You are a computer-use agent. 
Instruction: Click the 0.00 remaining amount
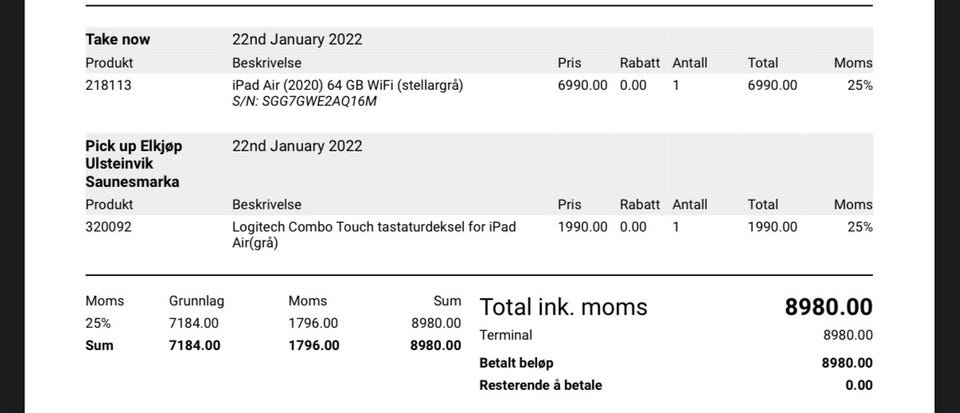858,385
